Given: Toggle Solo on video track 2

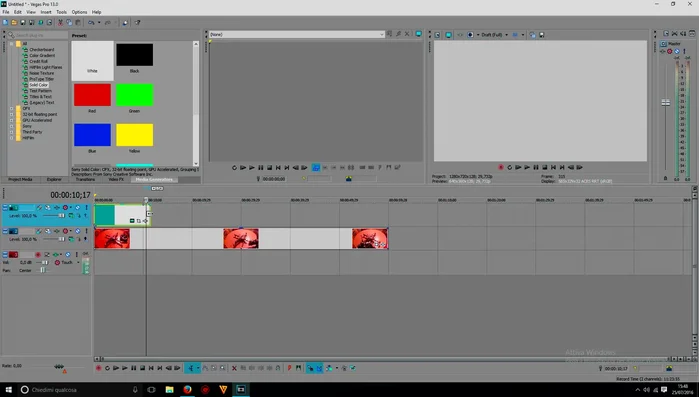Looking at the screenshot, I should (x=86, y=231).
